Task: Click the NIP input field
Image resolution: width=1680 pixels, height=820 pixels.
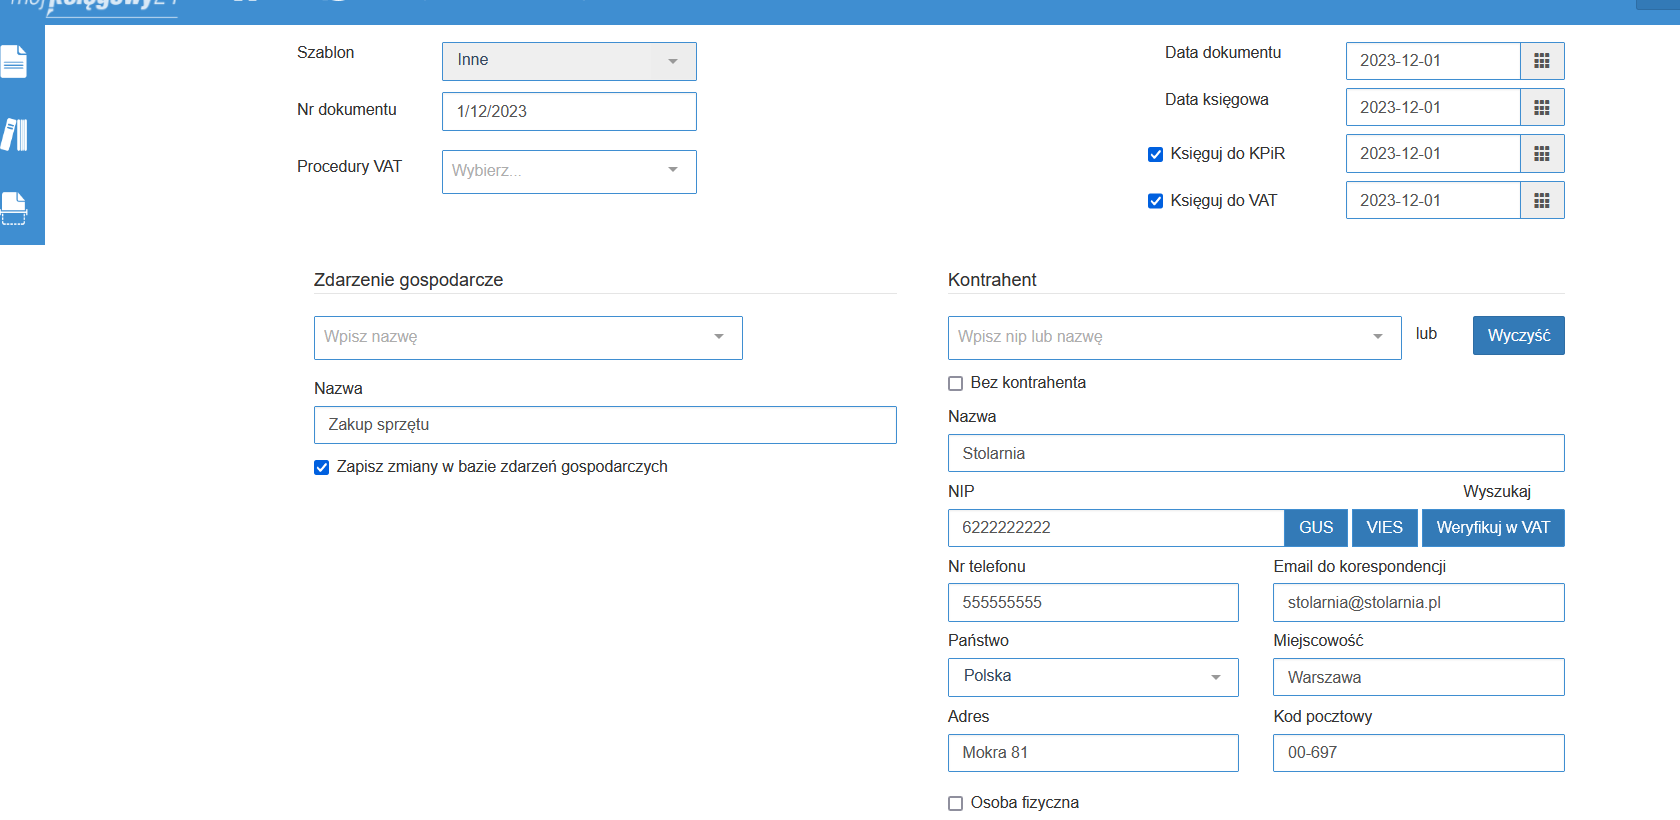Action: click(1115, 528)
